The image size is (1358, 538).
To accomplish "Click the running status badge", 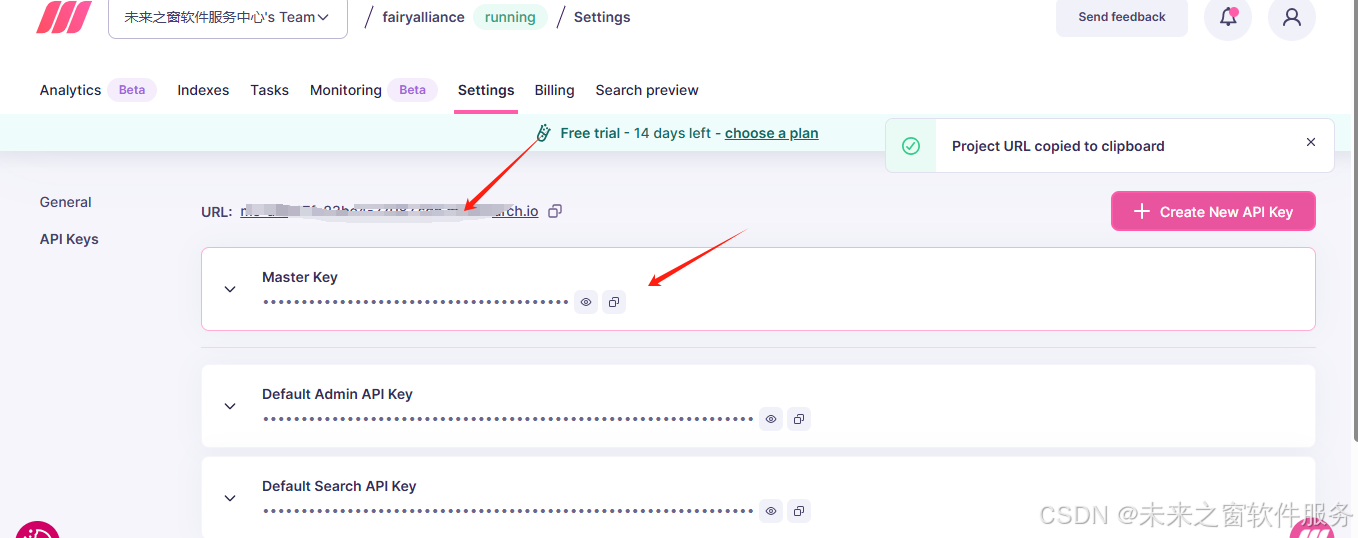I will tap(510, 17).
